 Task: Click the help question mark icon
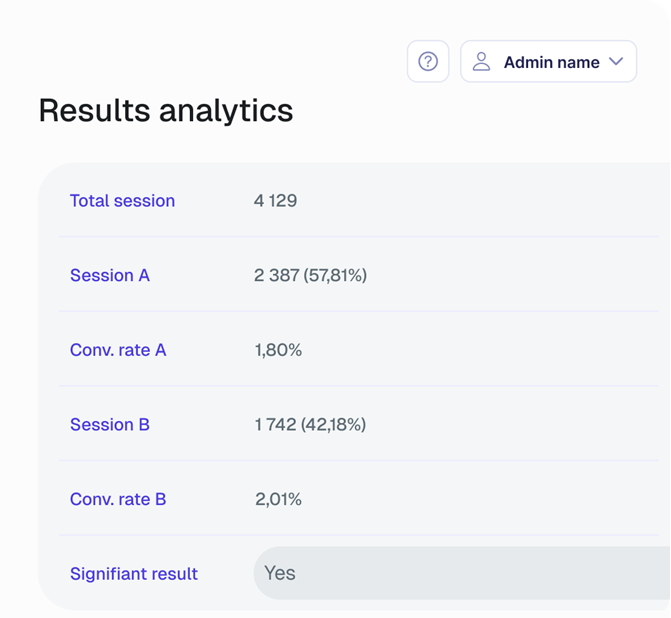coord(428,62)
